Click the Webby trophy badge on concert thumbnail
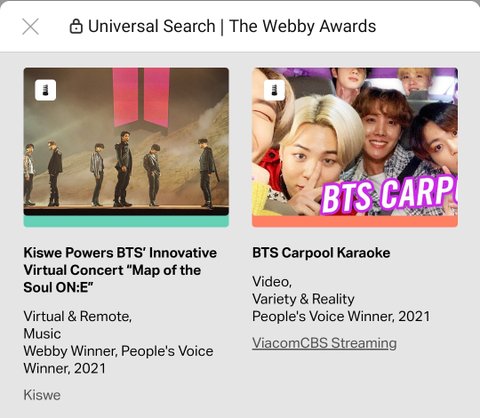This screenshot has height=418, width=480. tap(45, 90)
